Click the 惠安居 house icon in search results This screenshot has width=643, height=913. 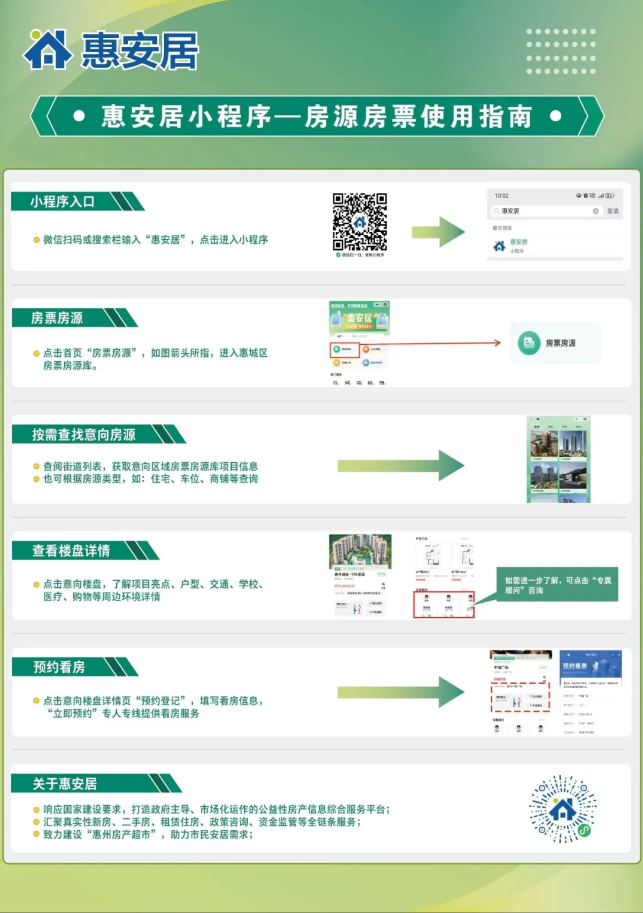[498, 245]
